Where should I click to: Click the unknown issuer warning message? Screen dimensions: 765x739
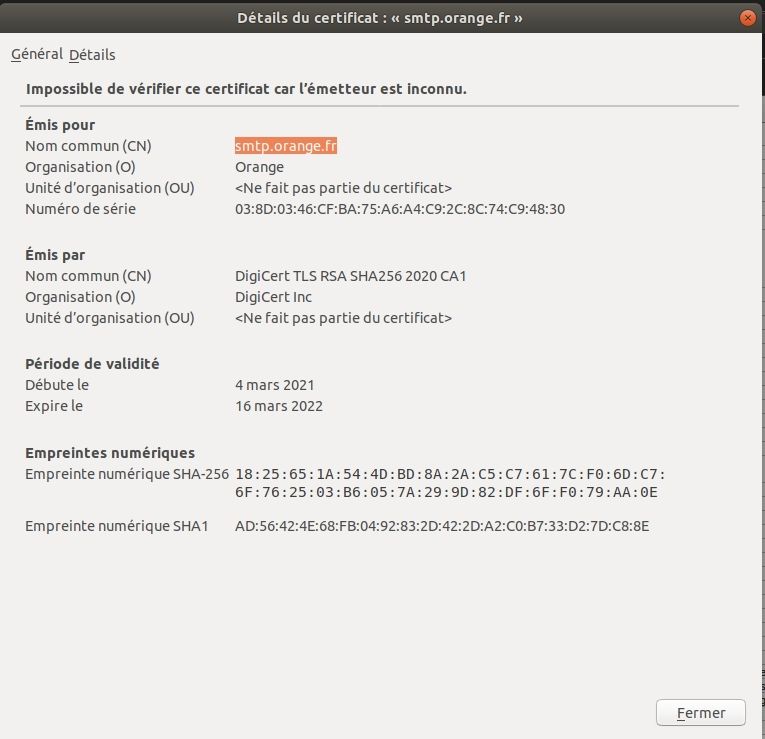click(x=246, y=89)
